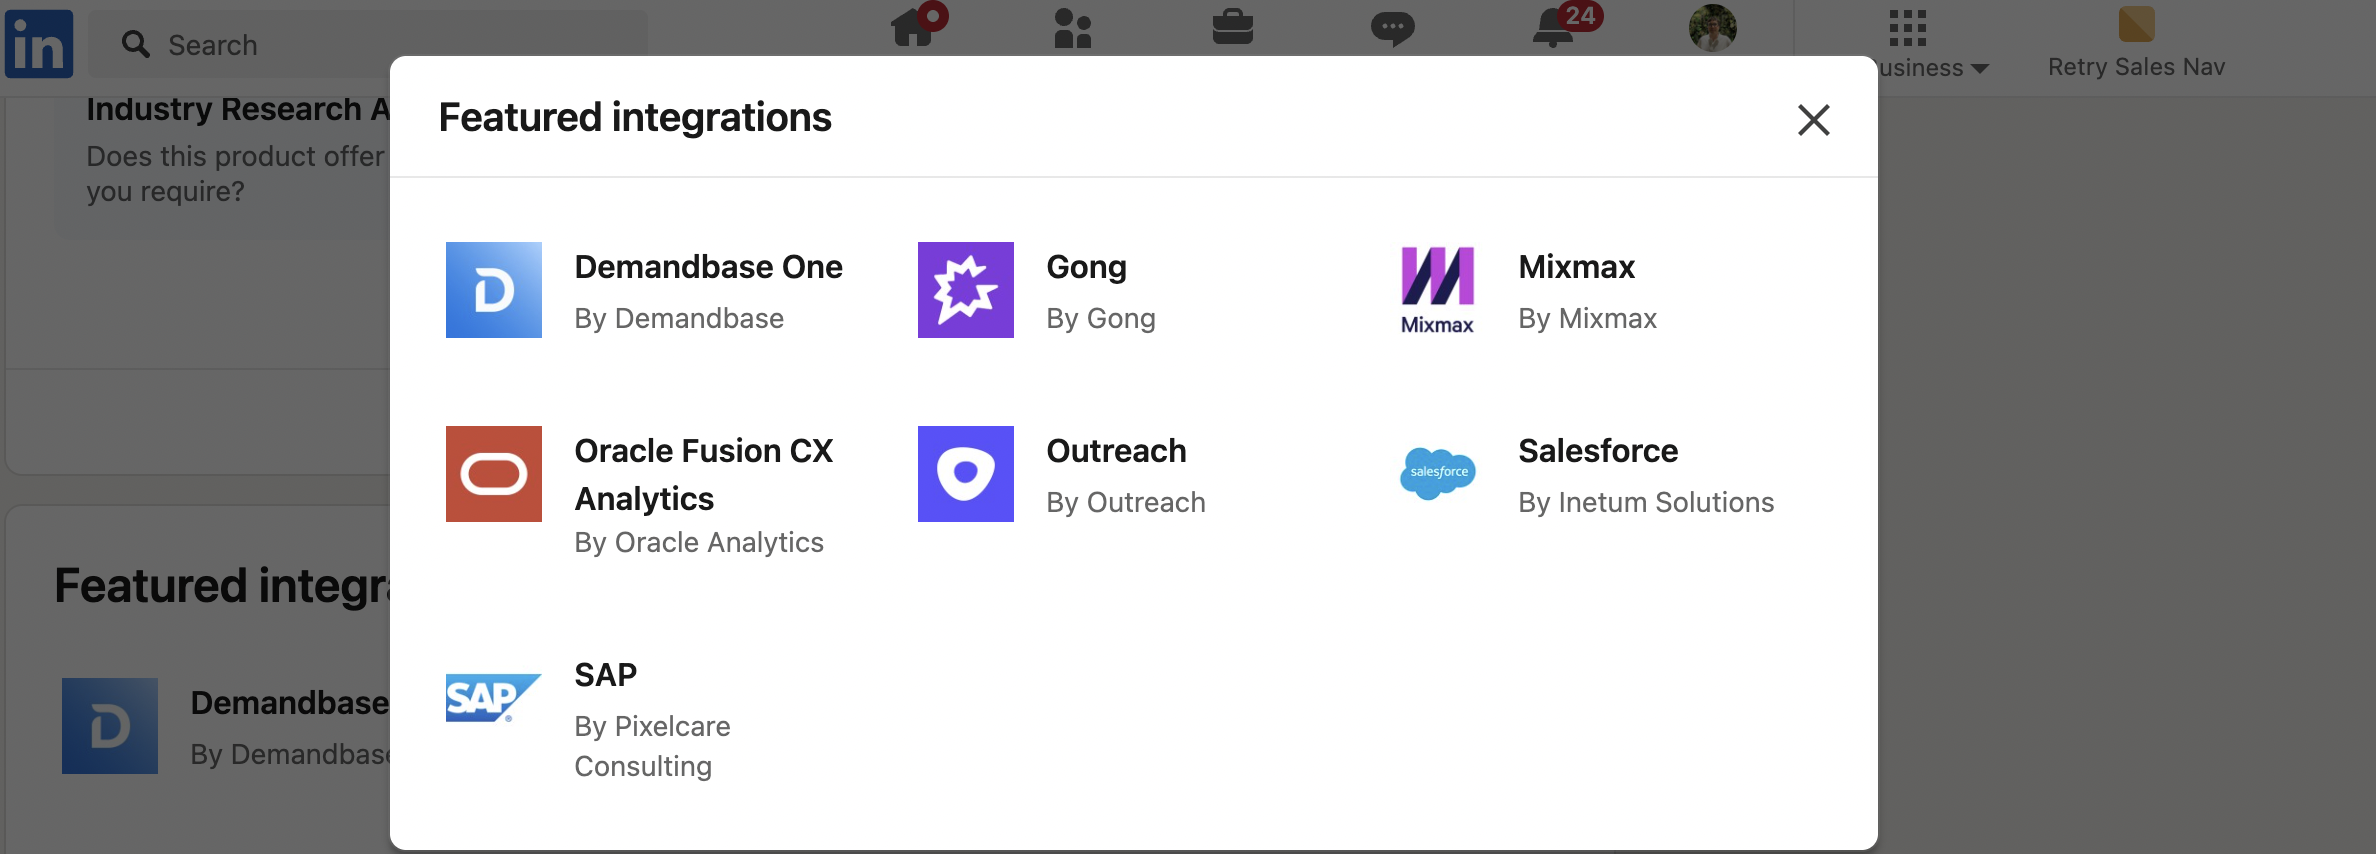Open Notifications bell with 24 badge
Viewport: 2376px width, 854px height.
coord(1554,28)
